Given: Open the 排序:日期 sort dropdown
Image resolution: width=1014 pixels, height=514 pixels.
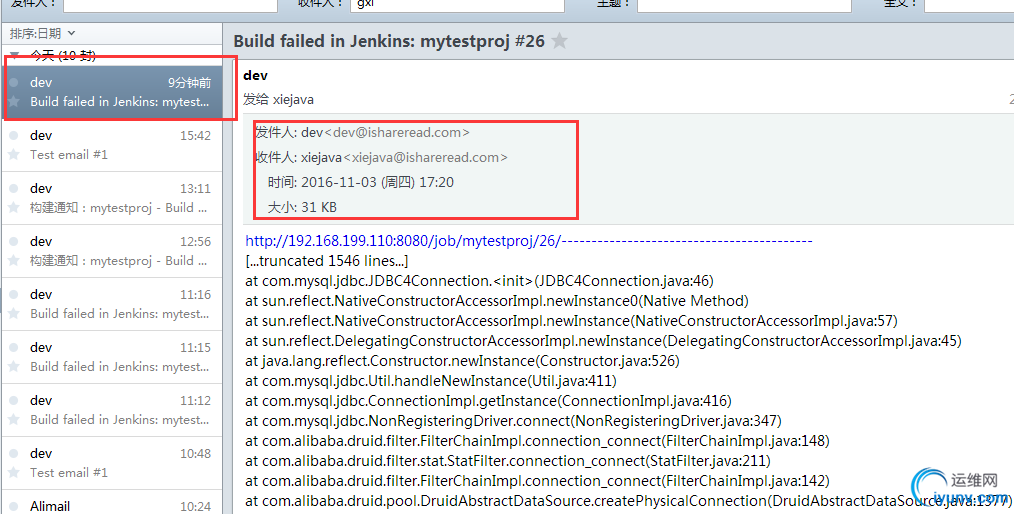Looking at the screenshot, I should coord(43,33).
